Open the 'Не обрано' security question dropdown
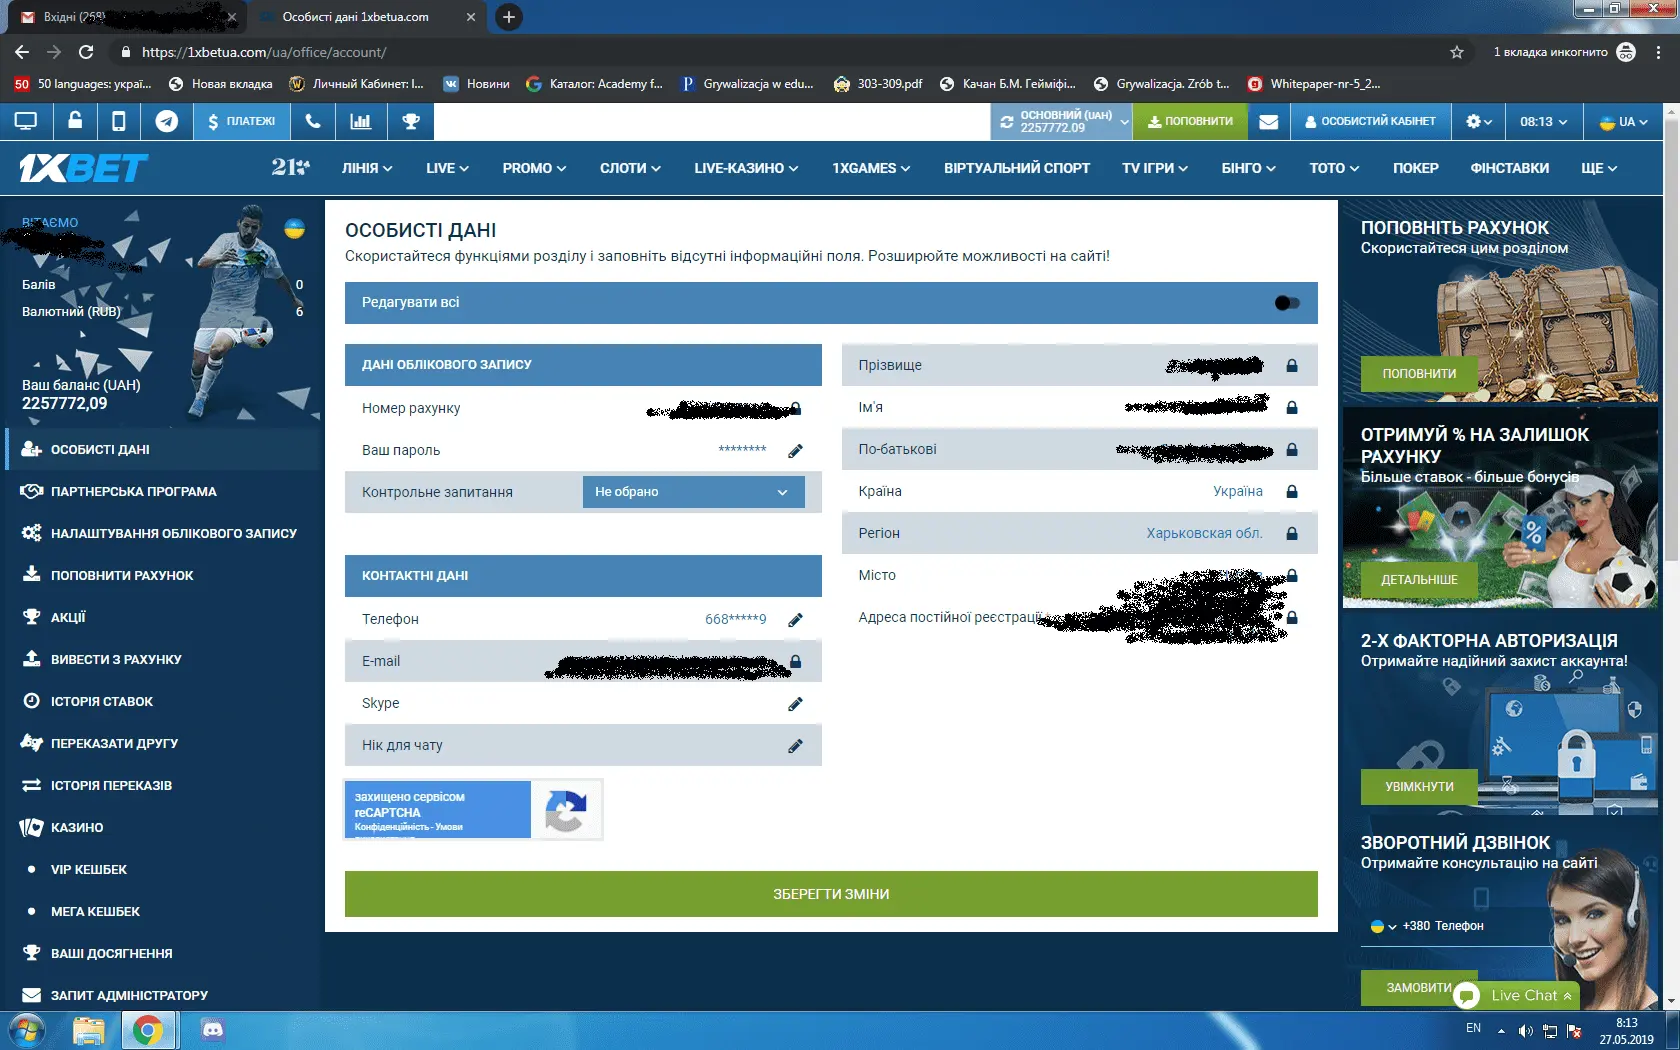Screen dimensions: 1680x1050 coord(693,492)
